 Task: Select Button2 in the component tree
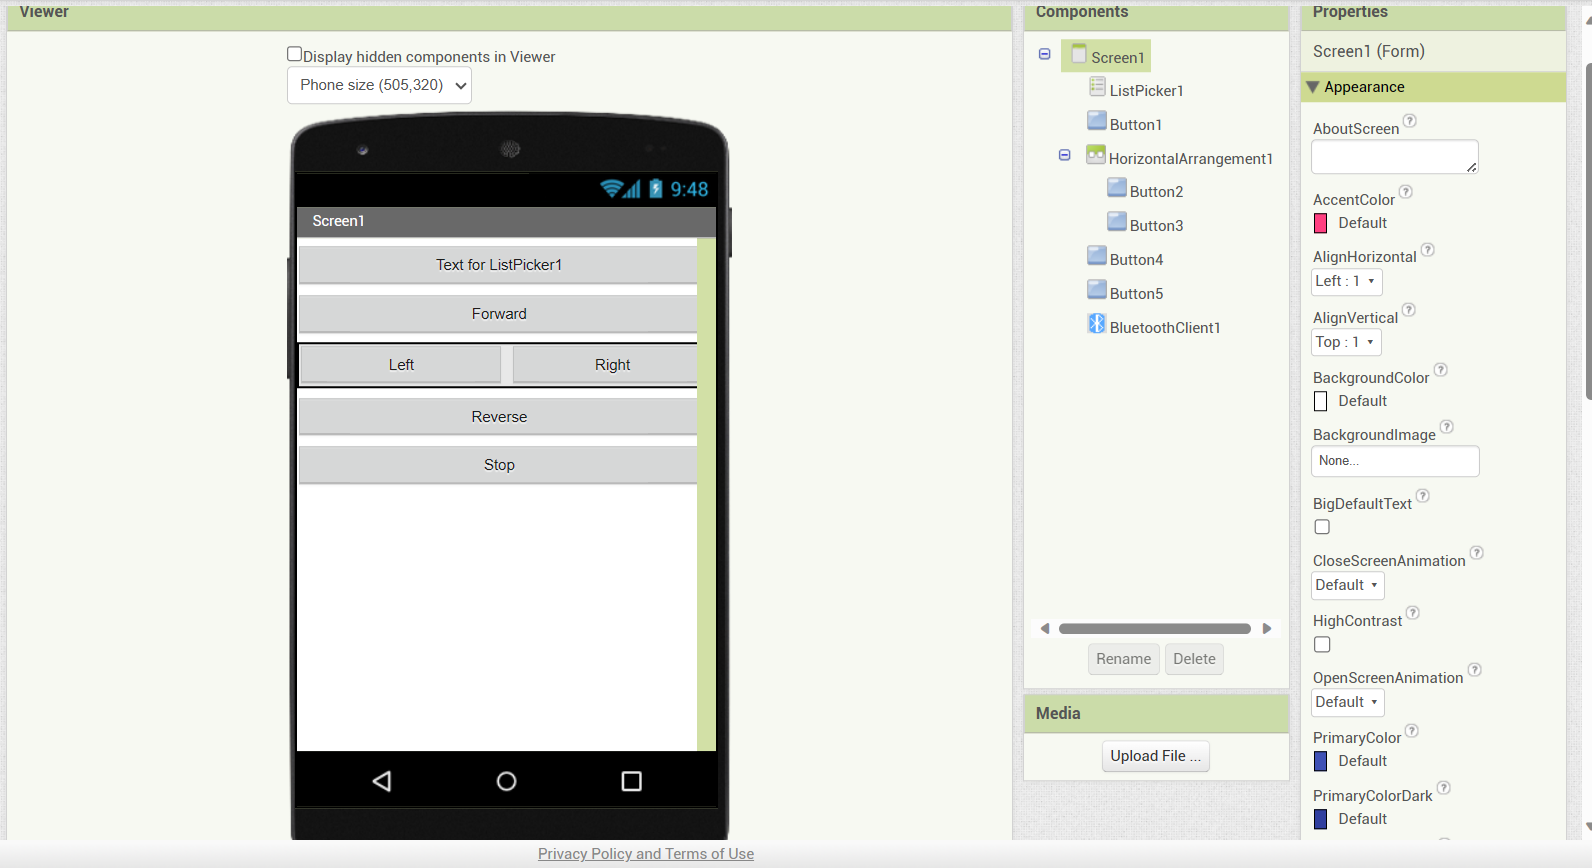(1156, 192)
